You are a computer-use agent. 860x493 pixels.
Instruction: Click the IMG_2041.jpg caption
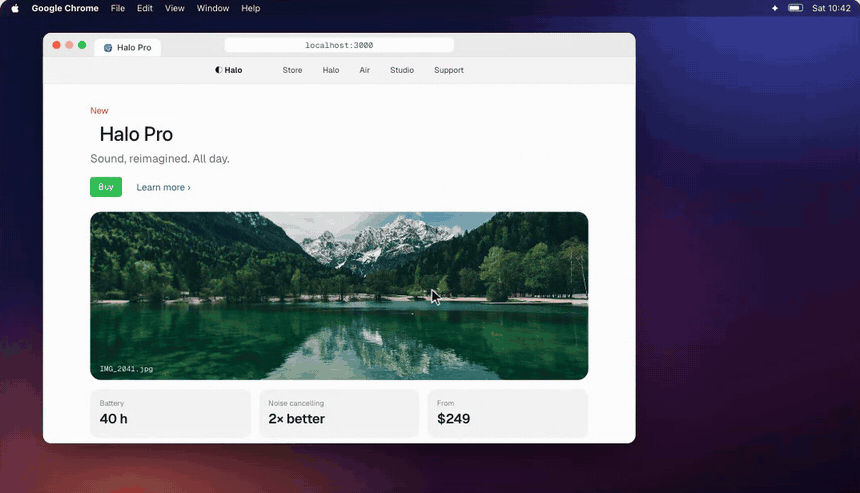pos(126,369)
